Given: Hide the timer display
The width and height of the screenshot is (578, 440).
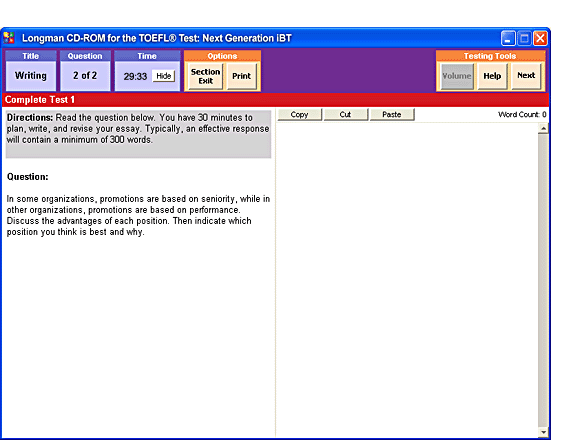Looking at the screenshot, I should [x=164, y=76].
